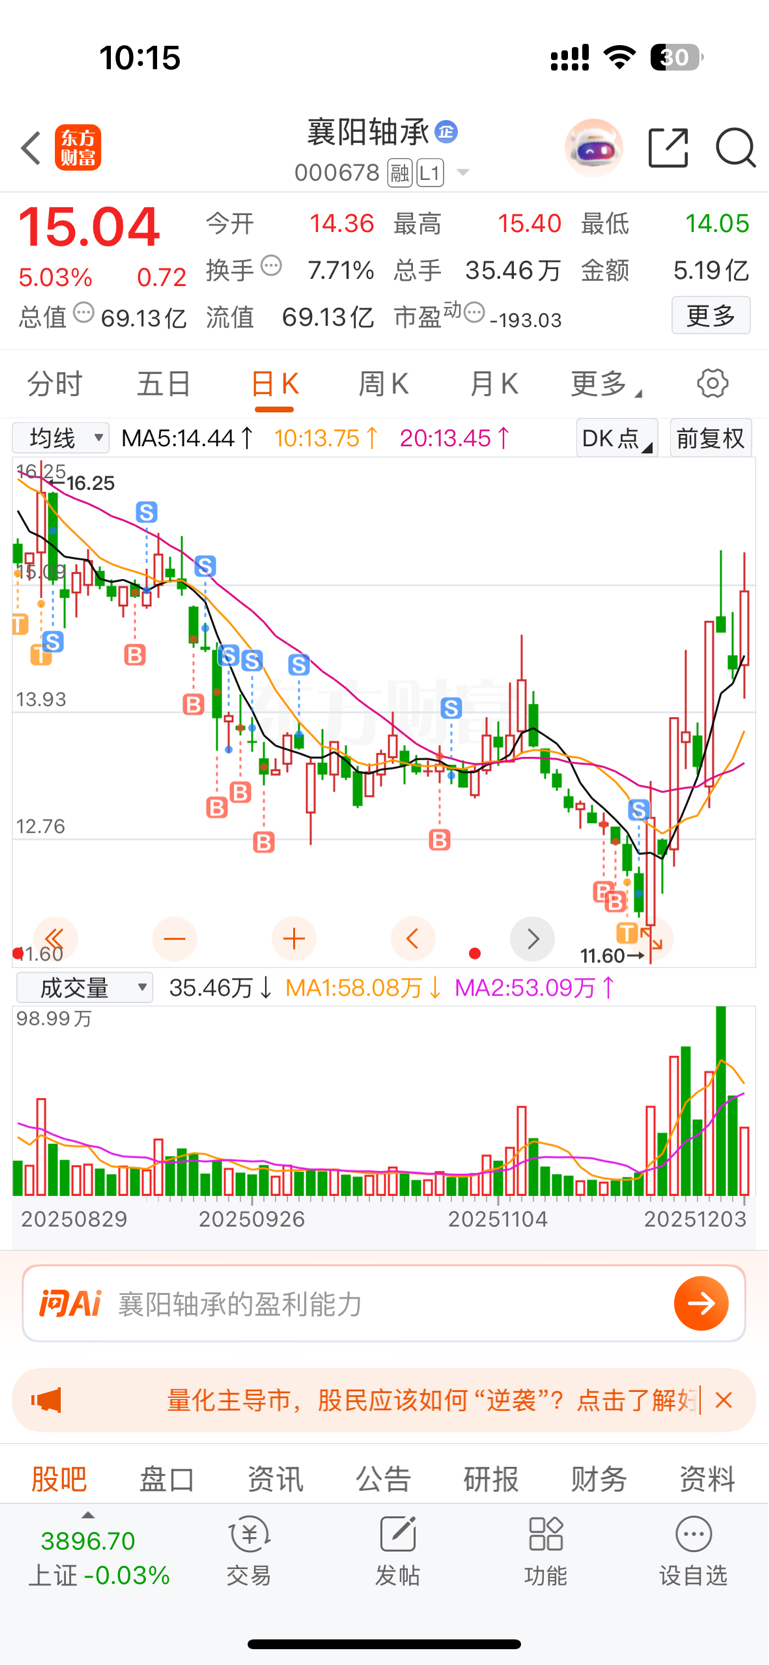Tap the 16.25 high price label
The width and height of the screenshot is (769, 1665).
(90, 483)
